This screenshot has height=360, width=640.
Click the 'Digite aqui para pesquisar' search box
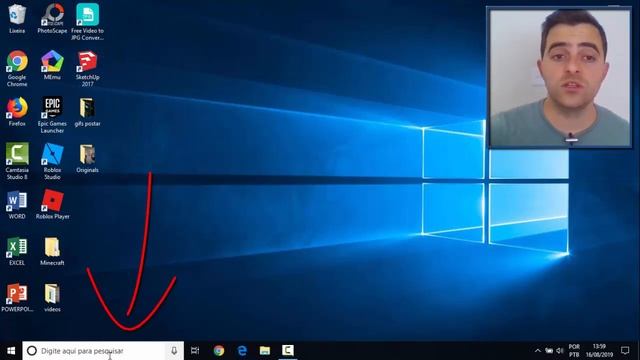pyautogui.click(x=103, y=351)
